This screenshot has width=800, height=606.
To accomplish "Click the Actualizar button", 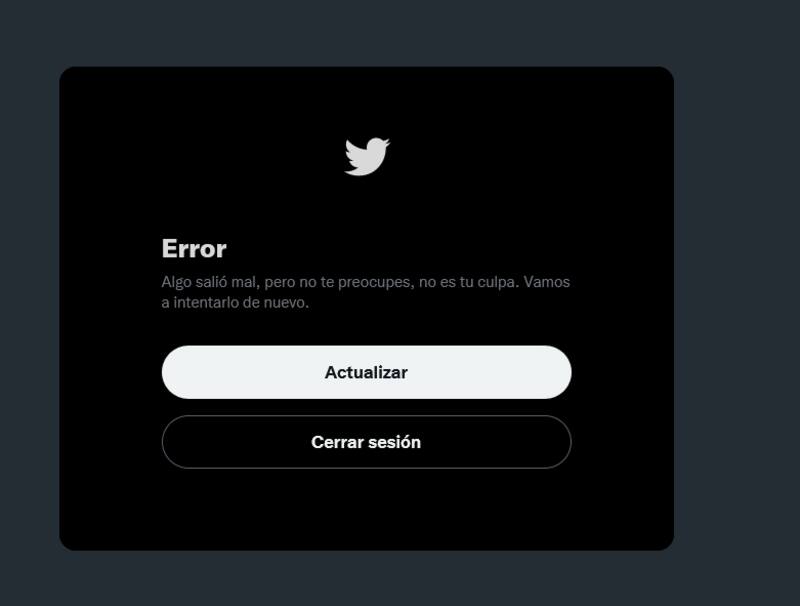I will pyautogui.click(x=366, y=372).
